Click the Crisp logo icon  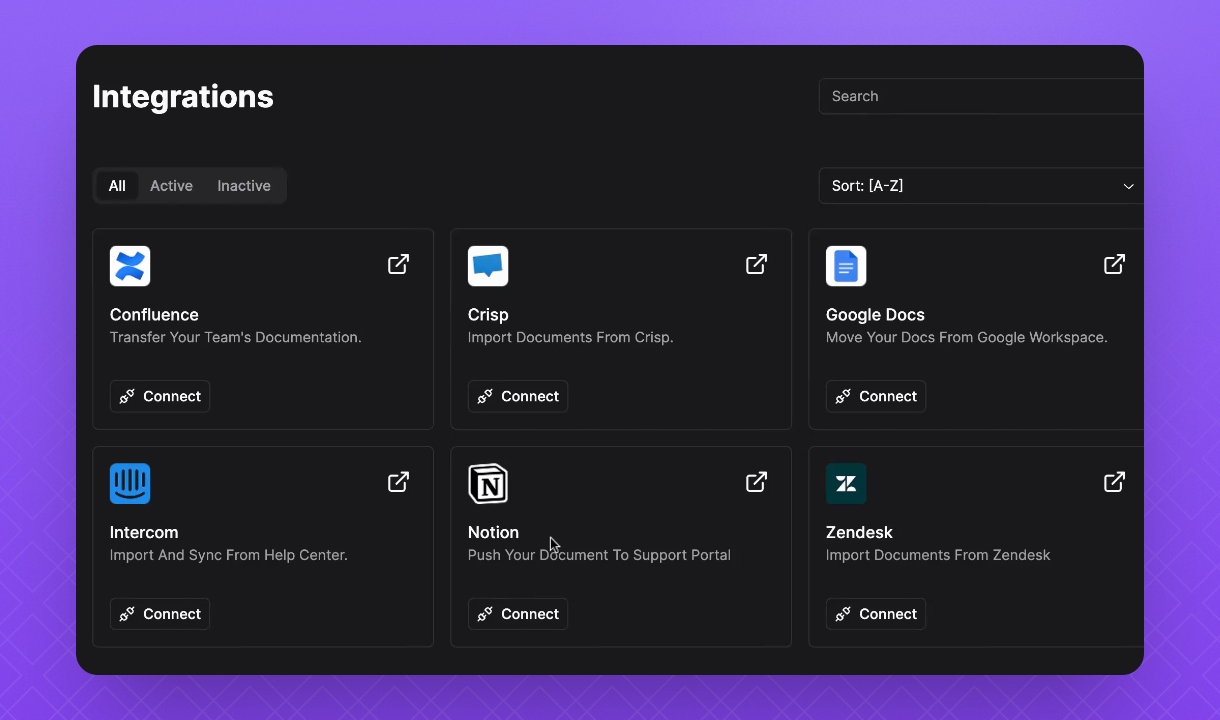point(488,266)
